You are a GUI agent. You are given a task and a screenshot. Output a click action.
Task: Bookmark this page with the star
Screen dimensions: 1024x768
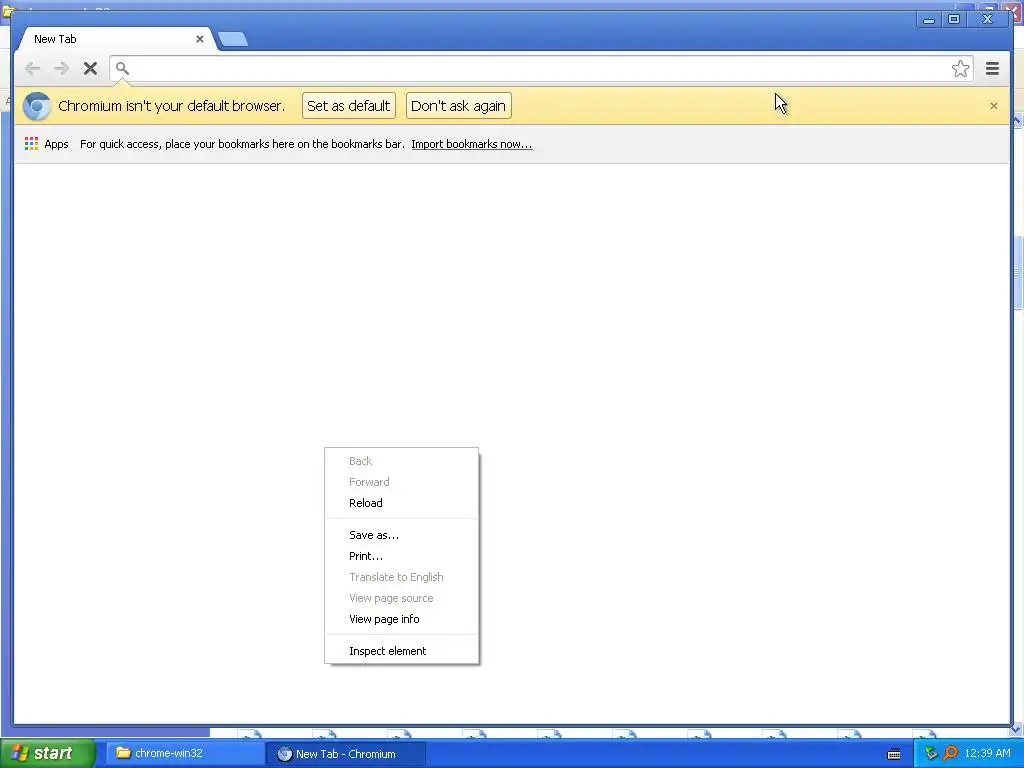tap(960, 69)
